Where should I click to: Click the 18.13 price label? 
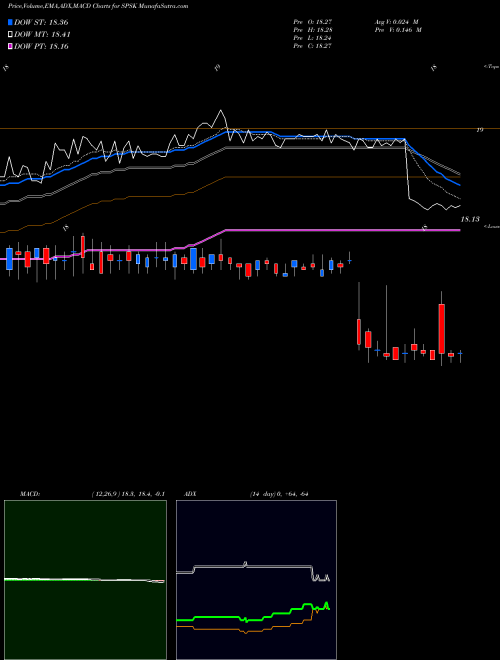[470, 219]
